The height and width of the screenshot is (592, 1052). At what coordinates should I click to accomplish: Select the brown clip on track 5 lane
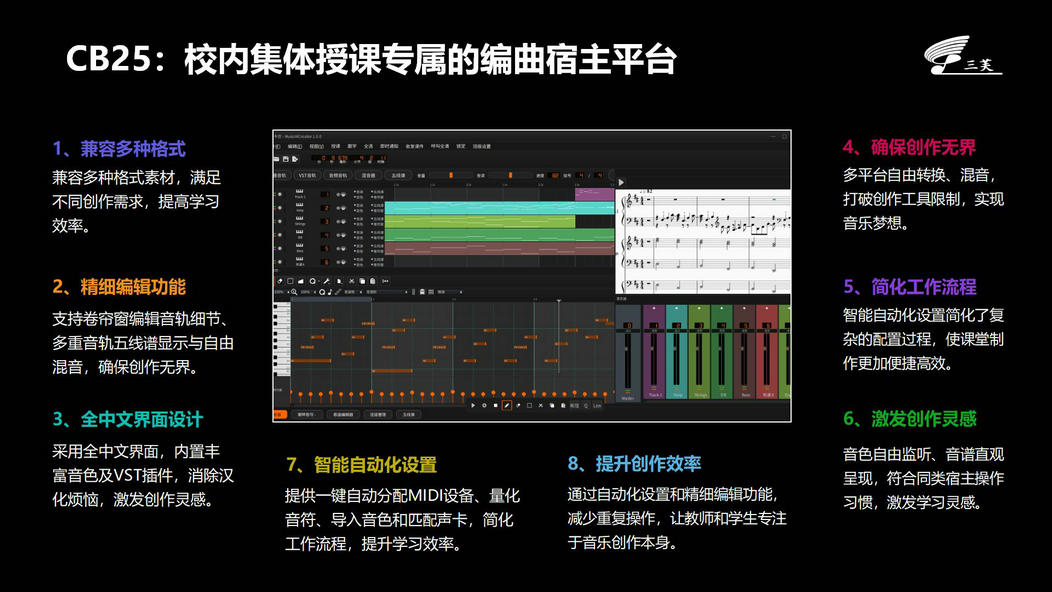click(x=499, y=248)
